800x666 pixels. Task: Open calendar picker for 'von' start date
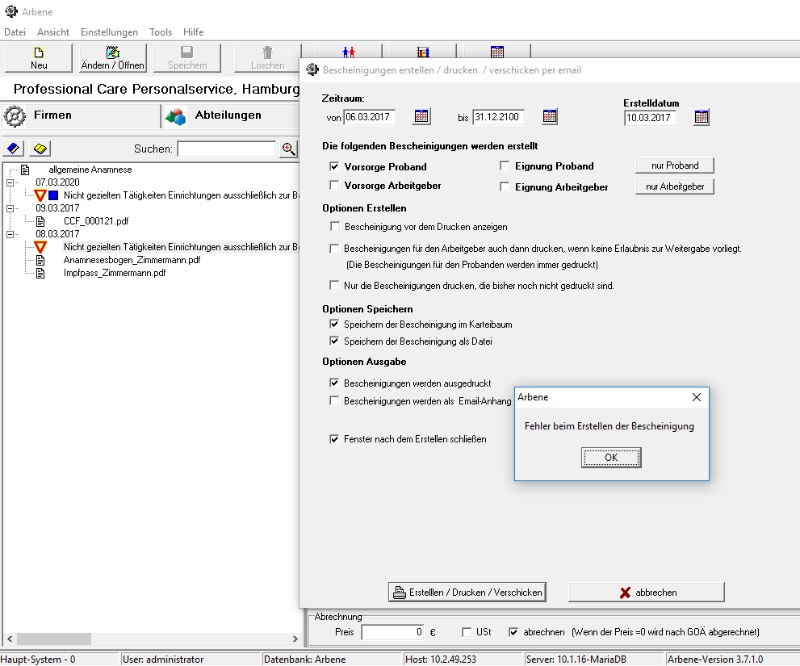[422, 117]
